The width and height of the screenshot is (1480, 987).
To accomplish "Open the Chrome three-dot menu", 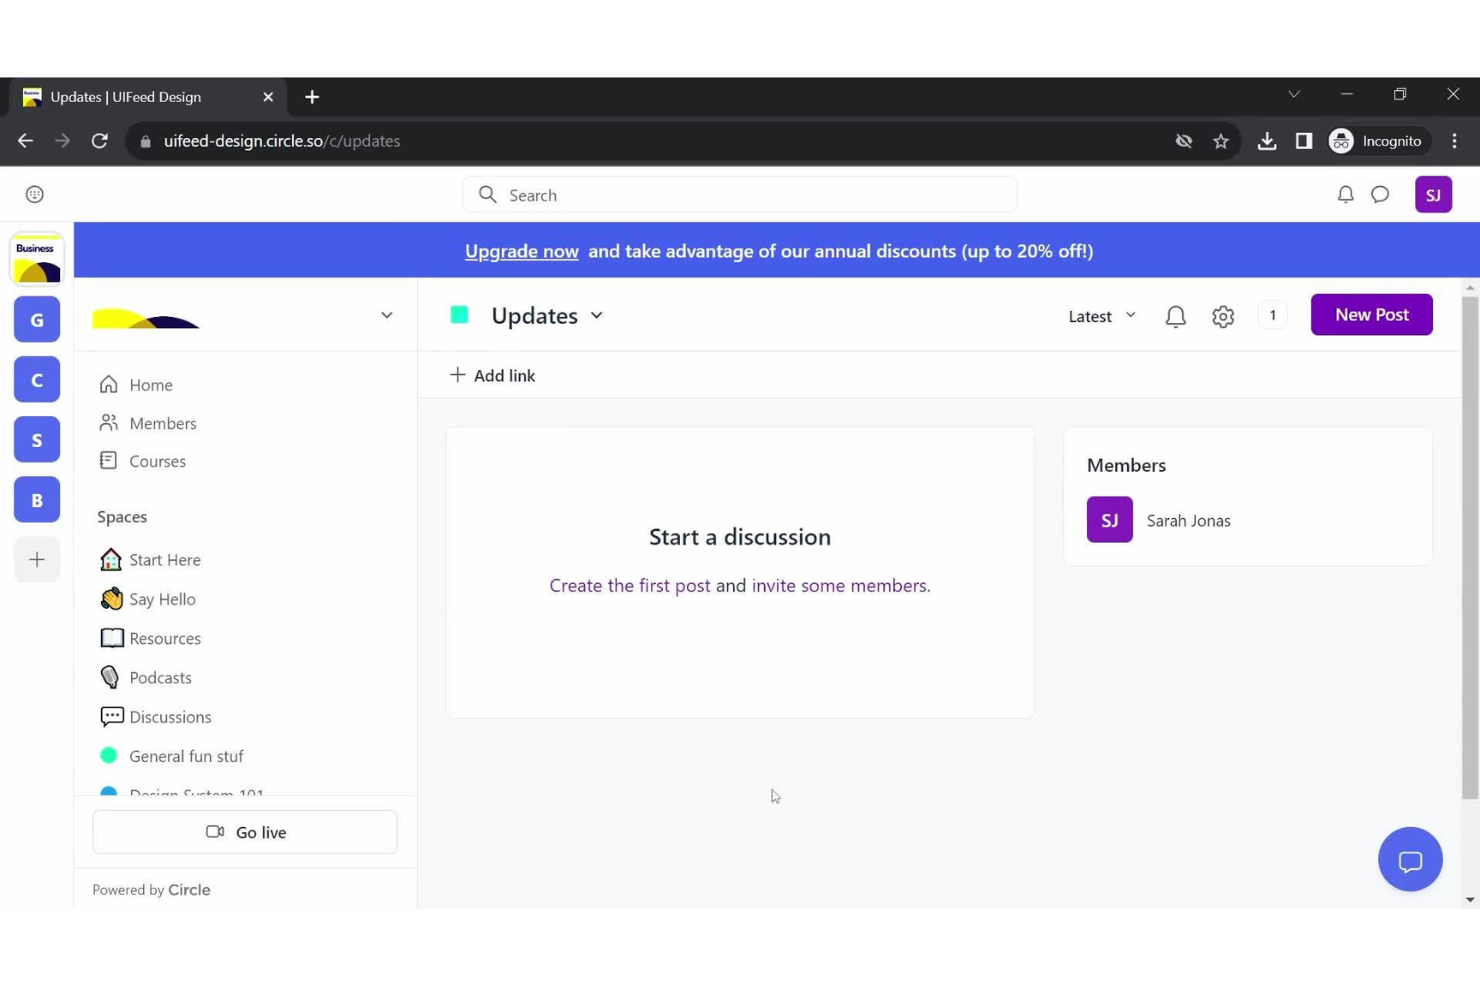I will 1455,141.
